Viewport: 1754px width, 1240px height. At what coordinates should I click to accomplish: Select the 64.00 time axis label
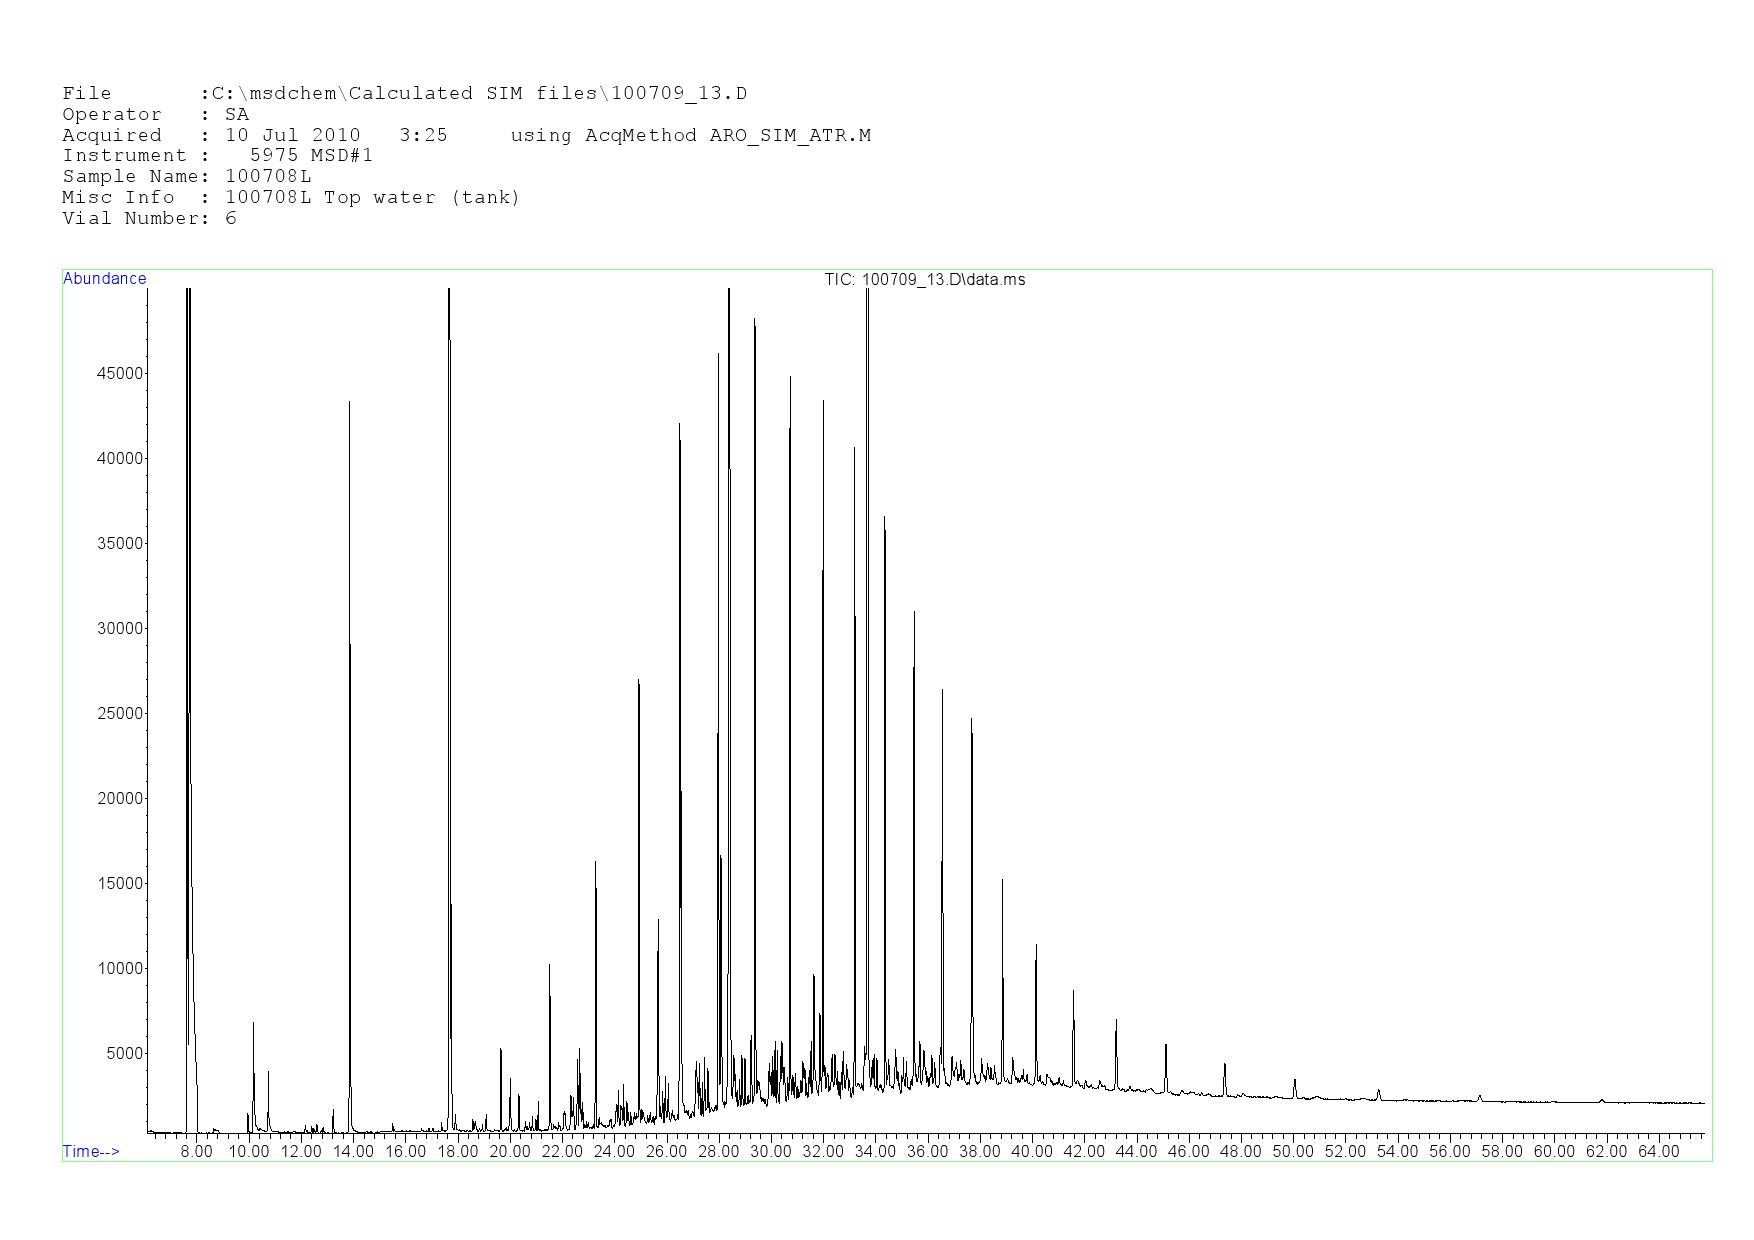pyautogui.click(x=1658, y=1152)
